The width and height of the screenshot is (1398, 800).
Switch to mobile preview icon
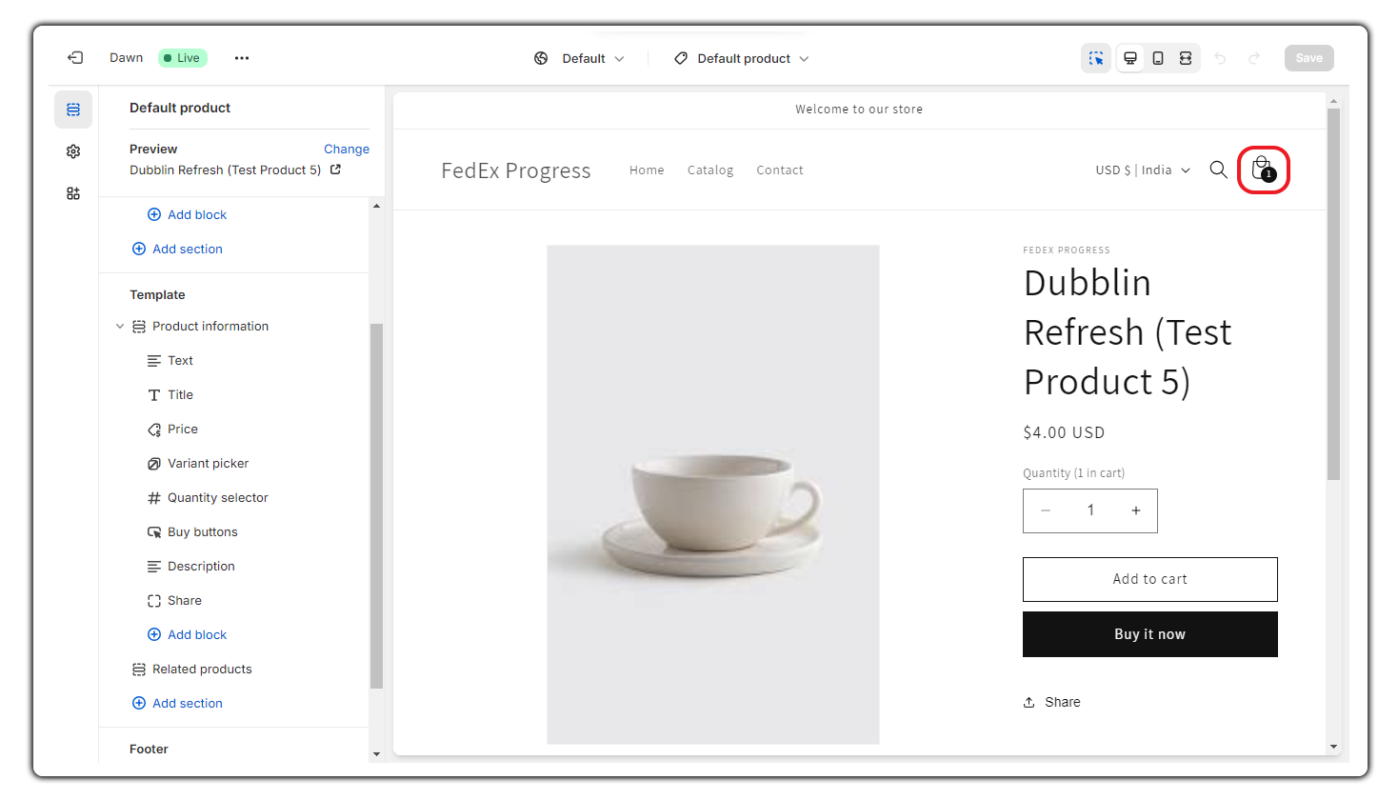coord(1158,58)
